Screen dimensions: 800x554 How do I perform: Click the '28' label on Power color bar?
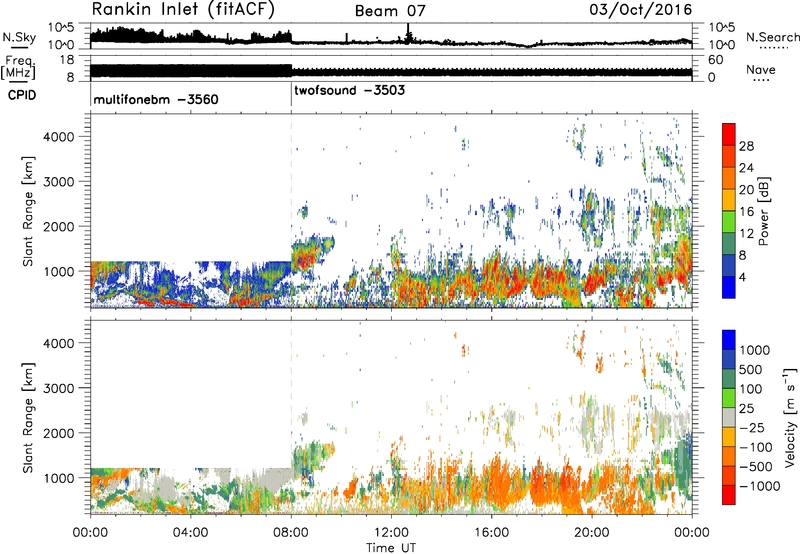[x=746, y=146]
